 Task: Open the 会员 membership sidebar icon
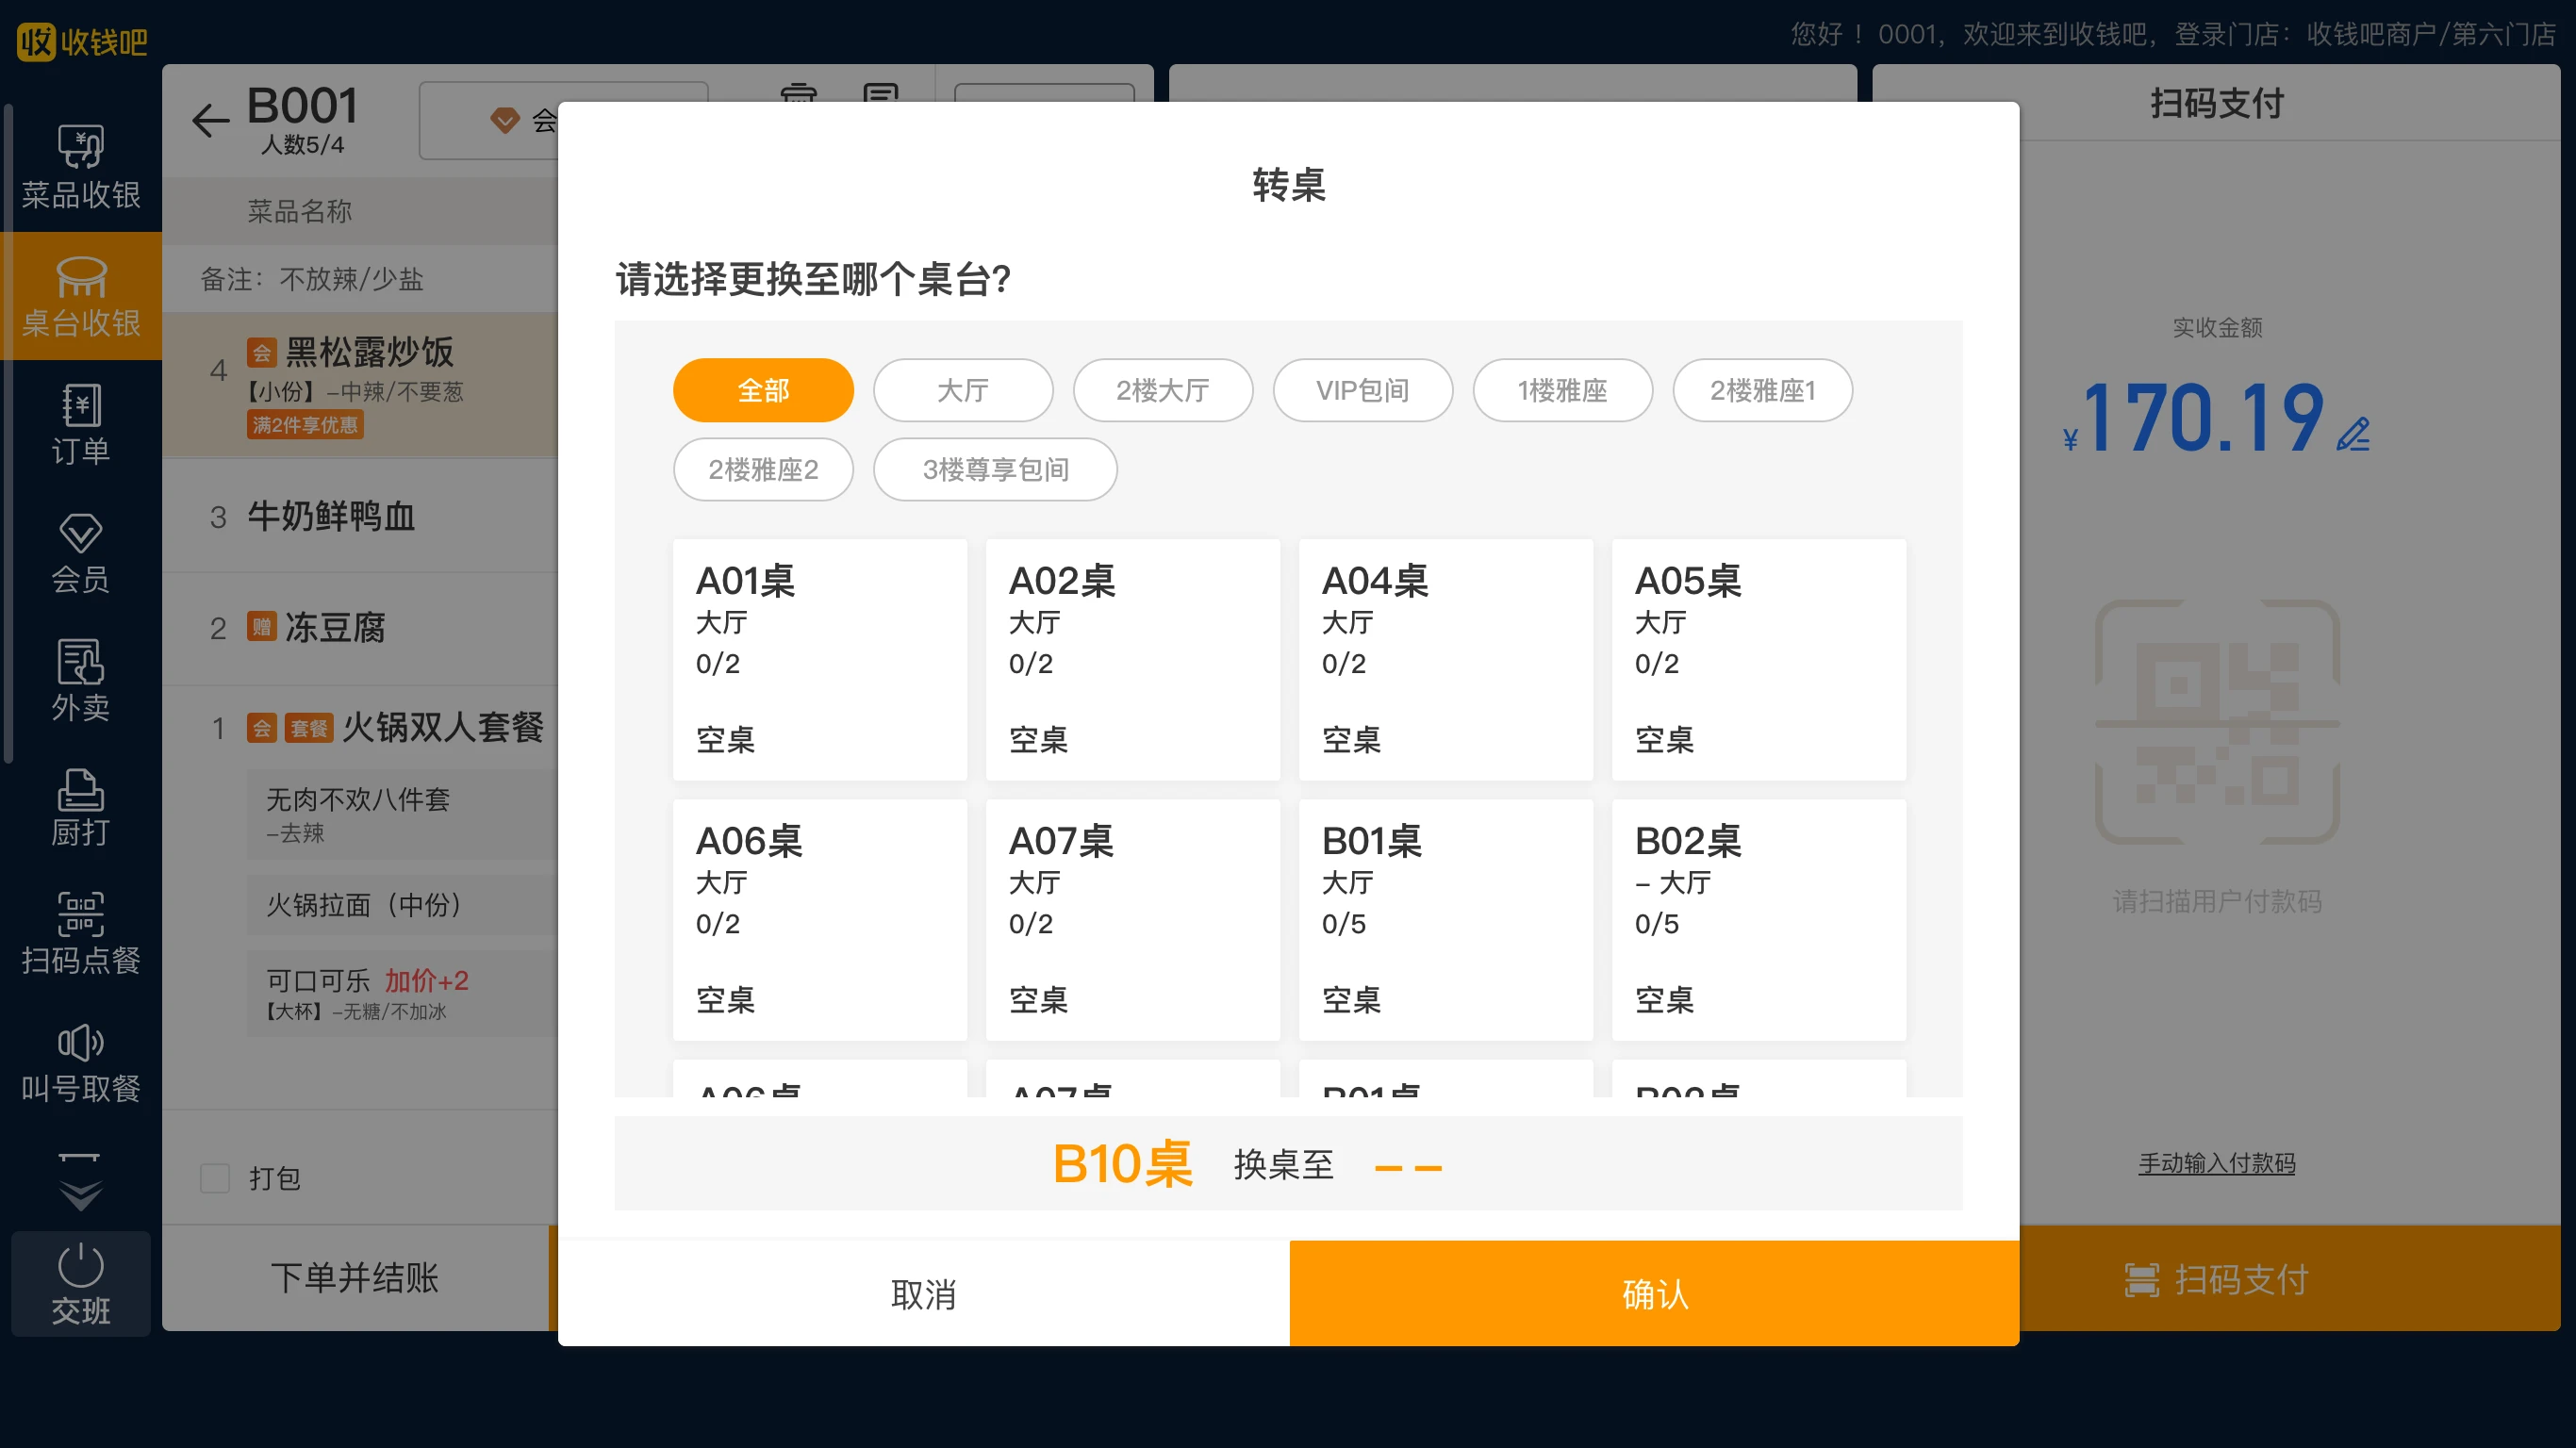80,553
